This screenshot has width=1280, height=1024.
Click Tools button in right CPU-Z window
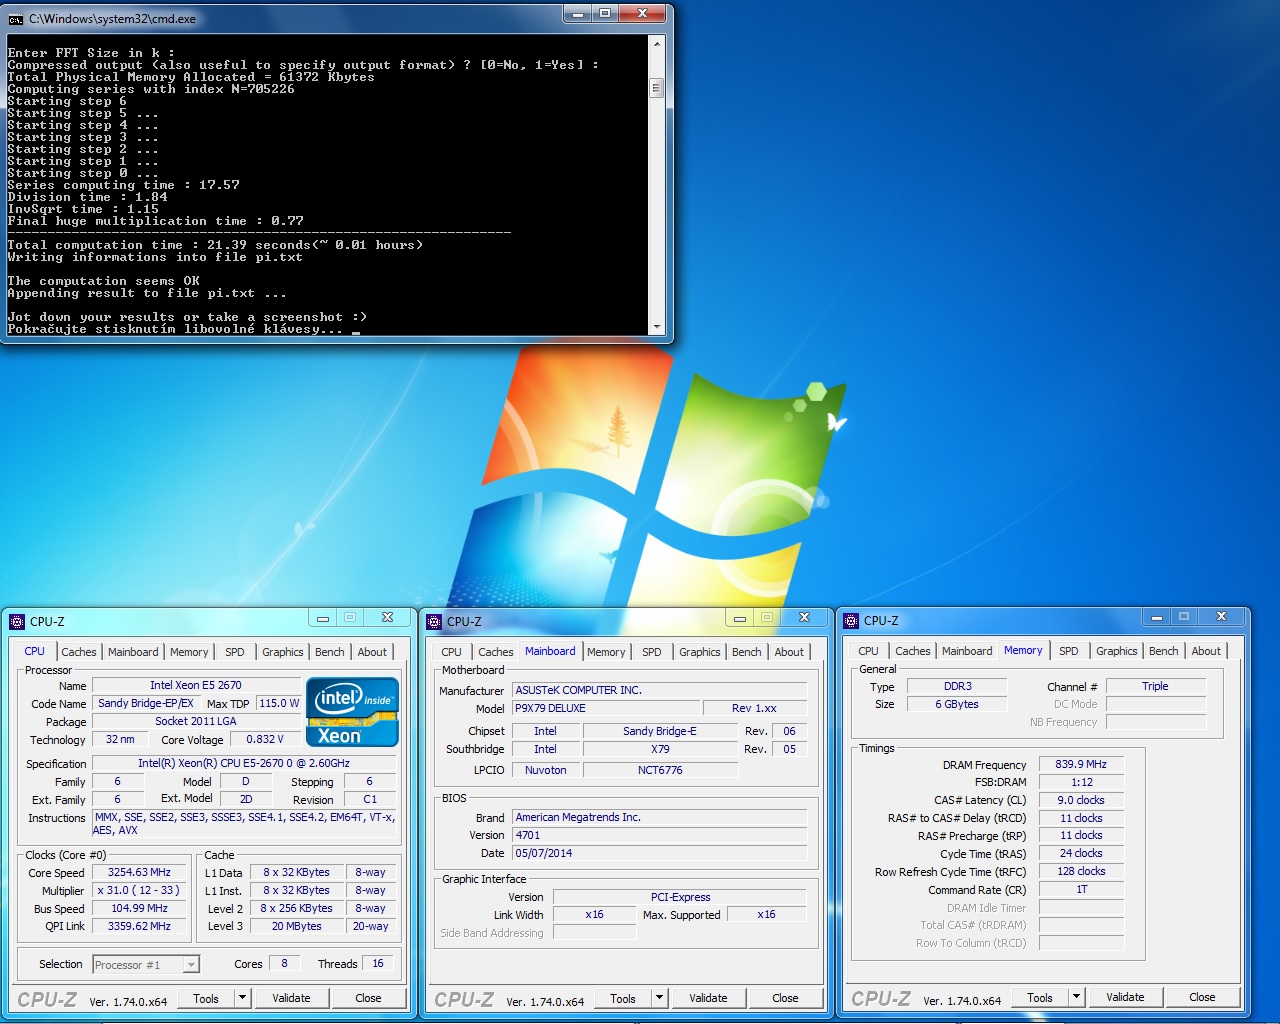click(1040, 997)
